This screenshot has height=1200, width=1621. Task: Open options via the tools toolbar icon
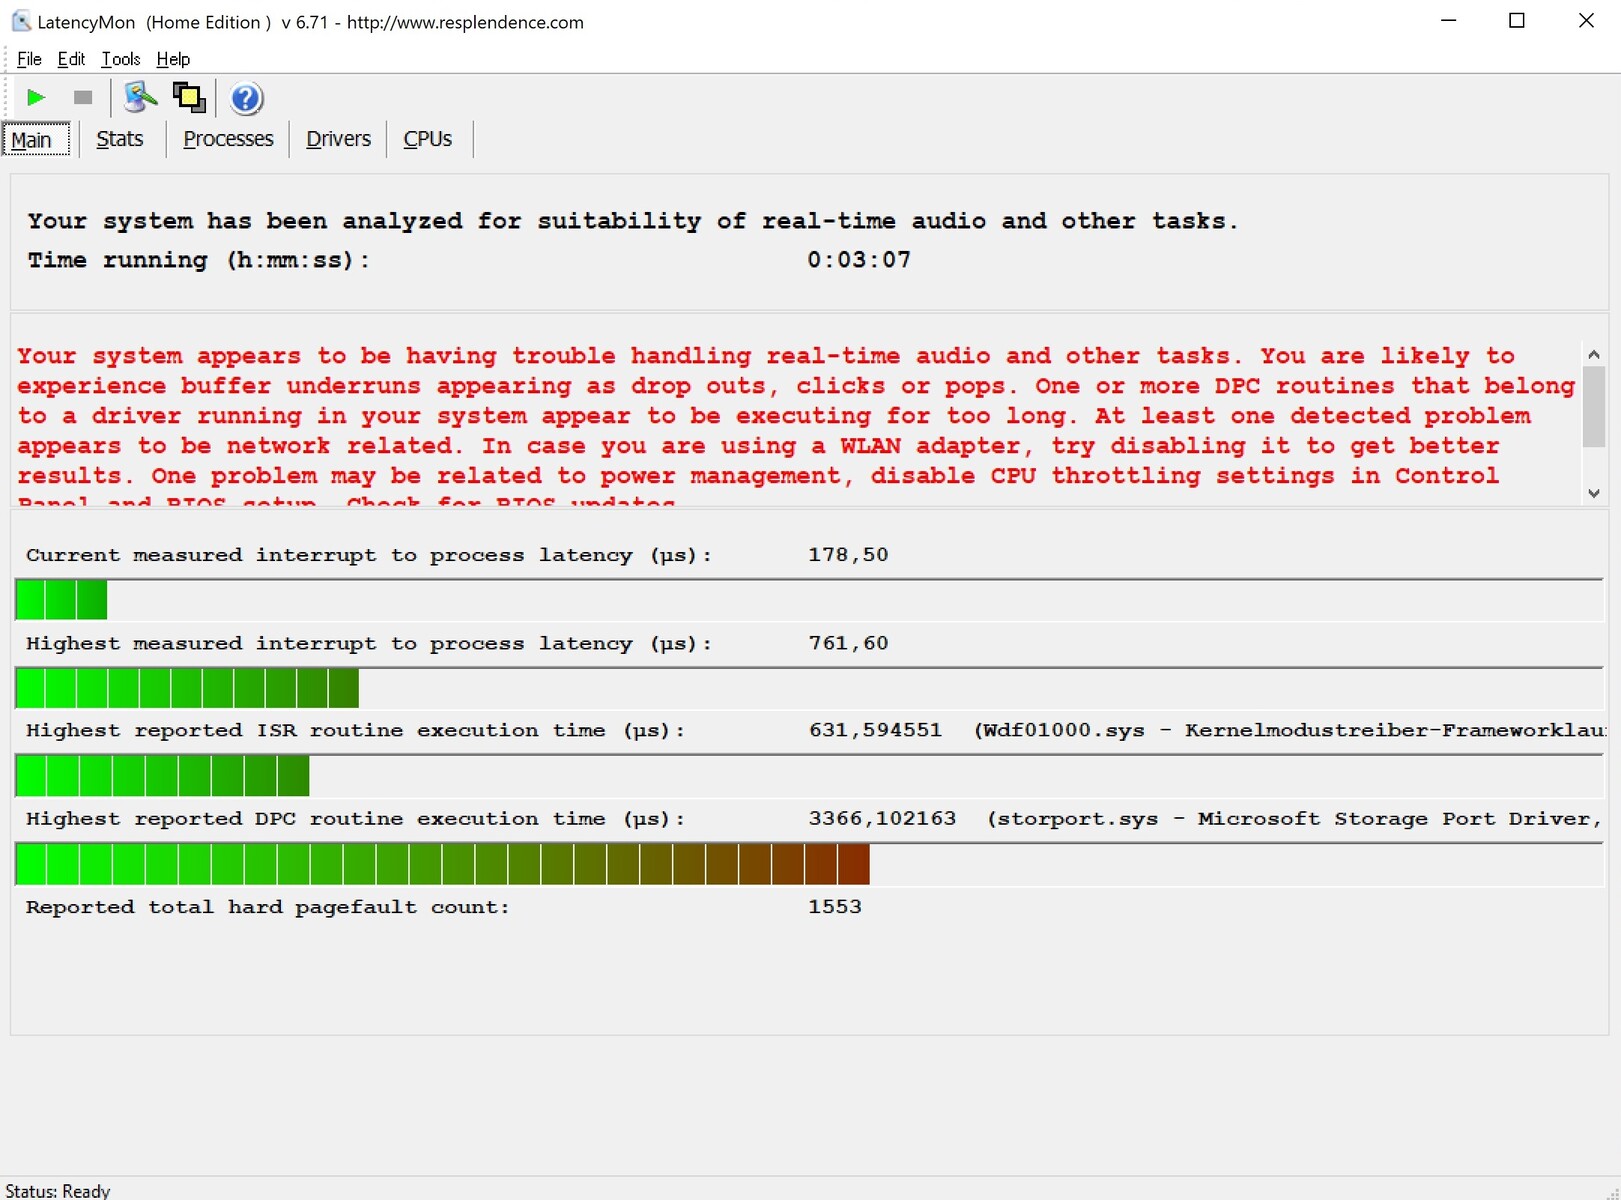tap(140, 98)
